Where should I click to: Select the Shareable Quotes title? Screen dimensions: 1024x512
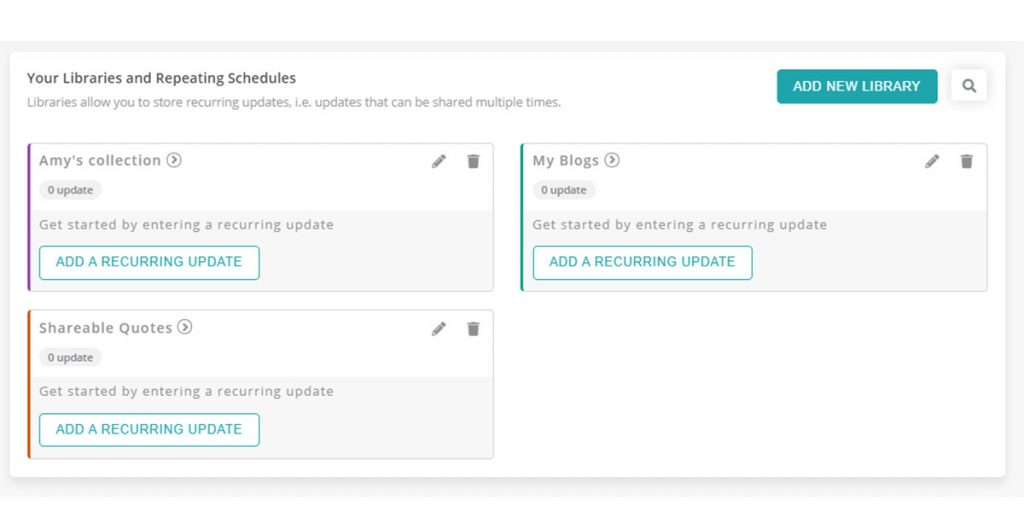[x=106, y=328]
